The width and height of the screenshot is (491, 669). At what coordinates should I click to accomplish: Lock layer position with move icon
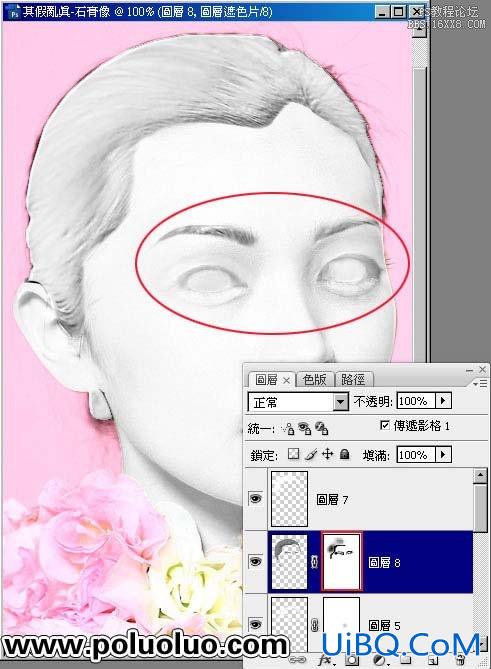point(327,454)
